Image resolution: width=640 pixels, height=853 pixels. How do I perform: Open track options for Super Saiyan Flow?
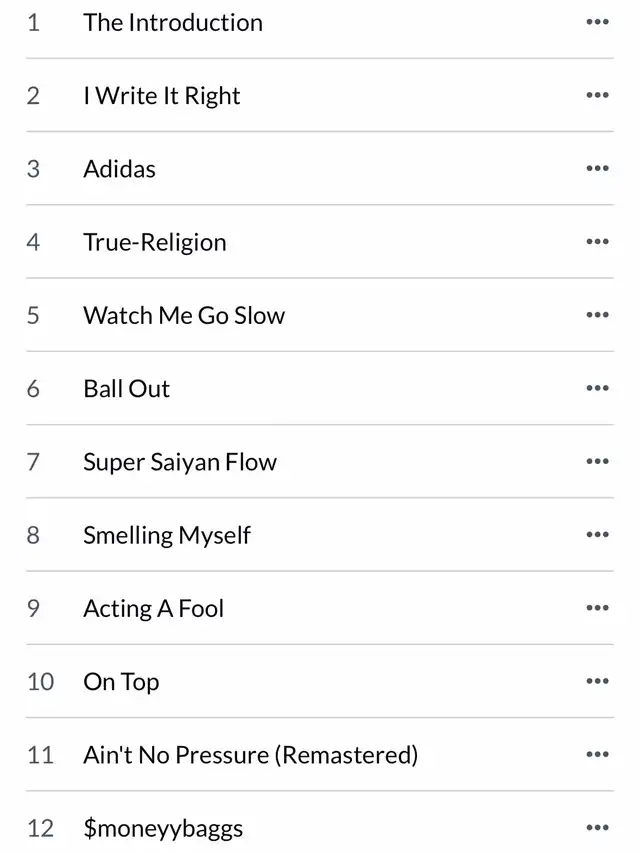[x=597, y=461]
